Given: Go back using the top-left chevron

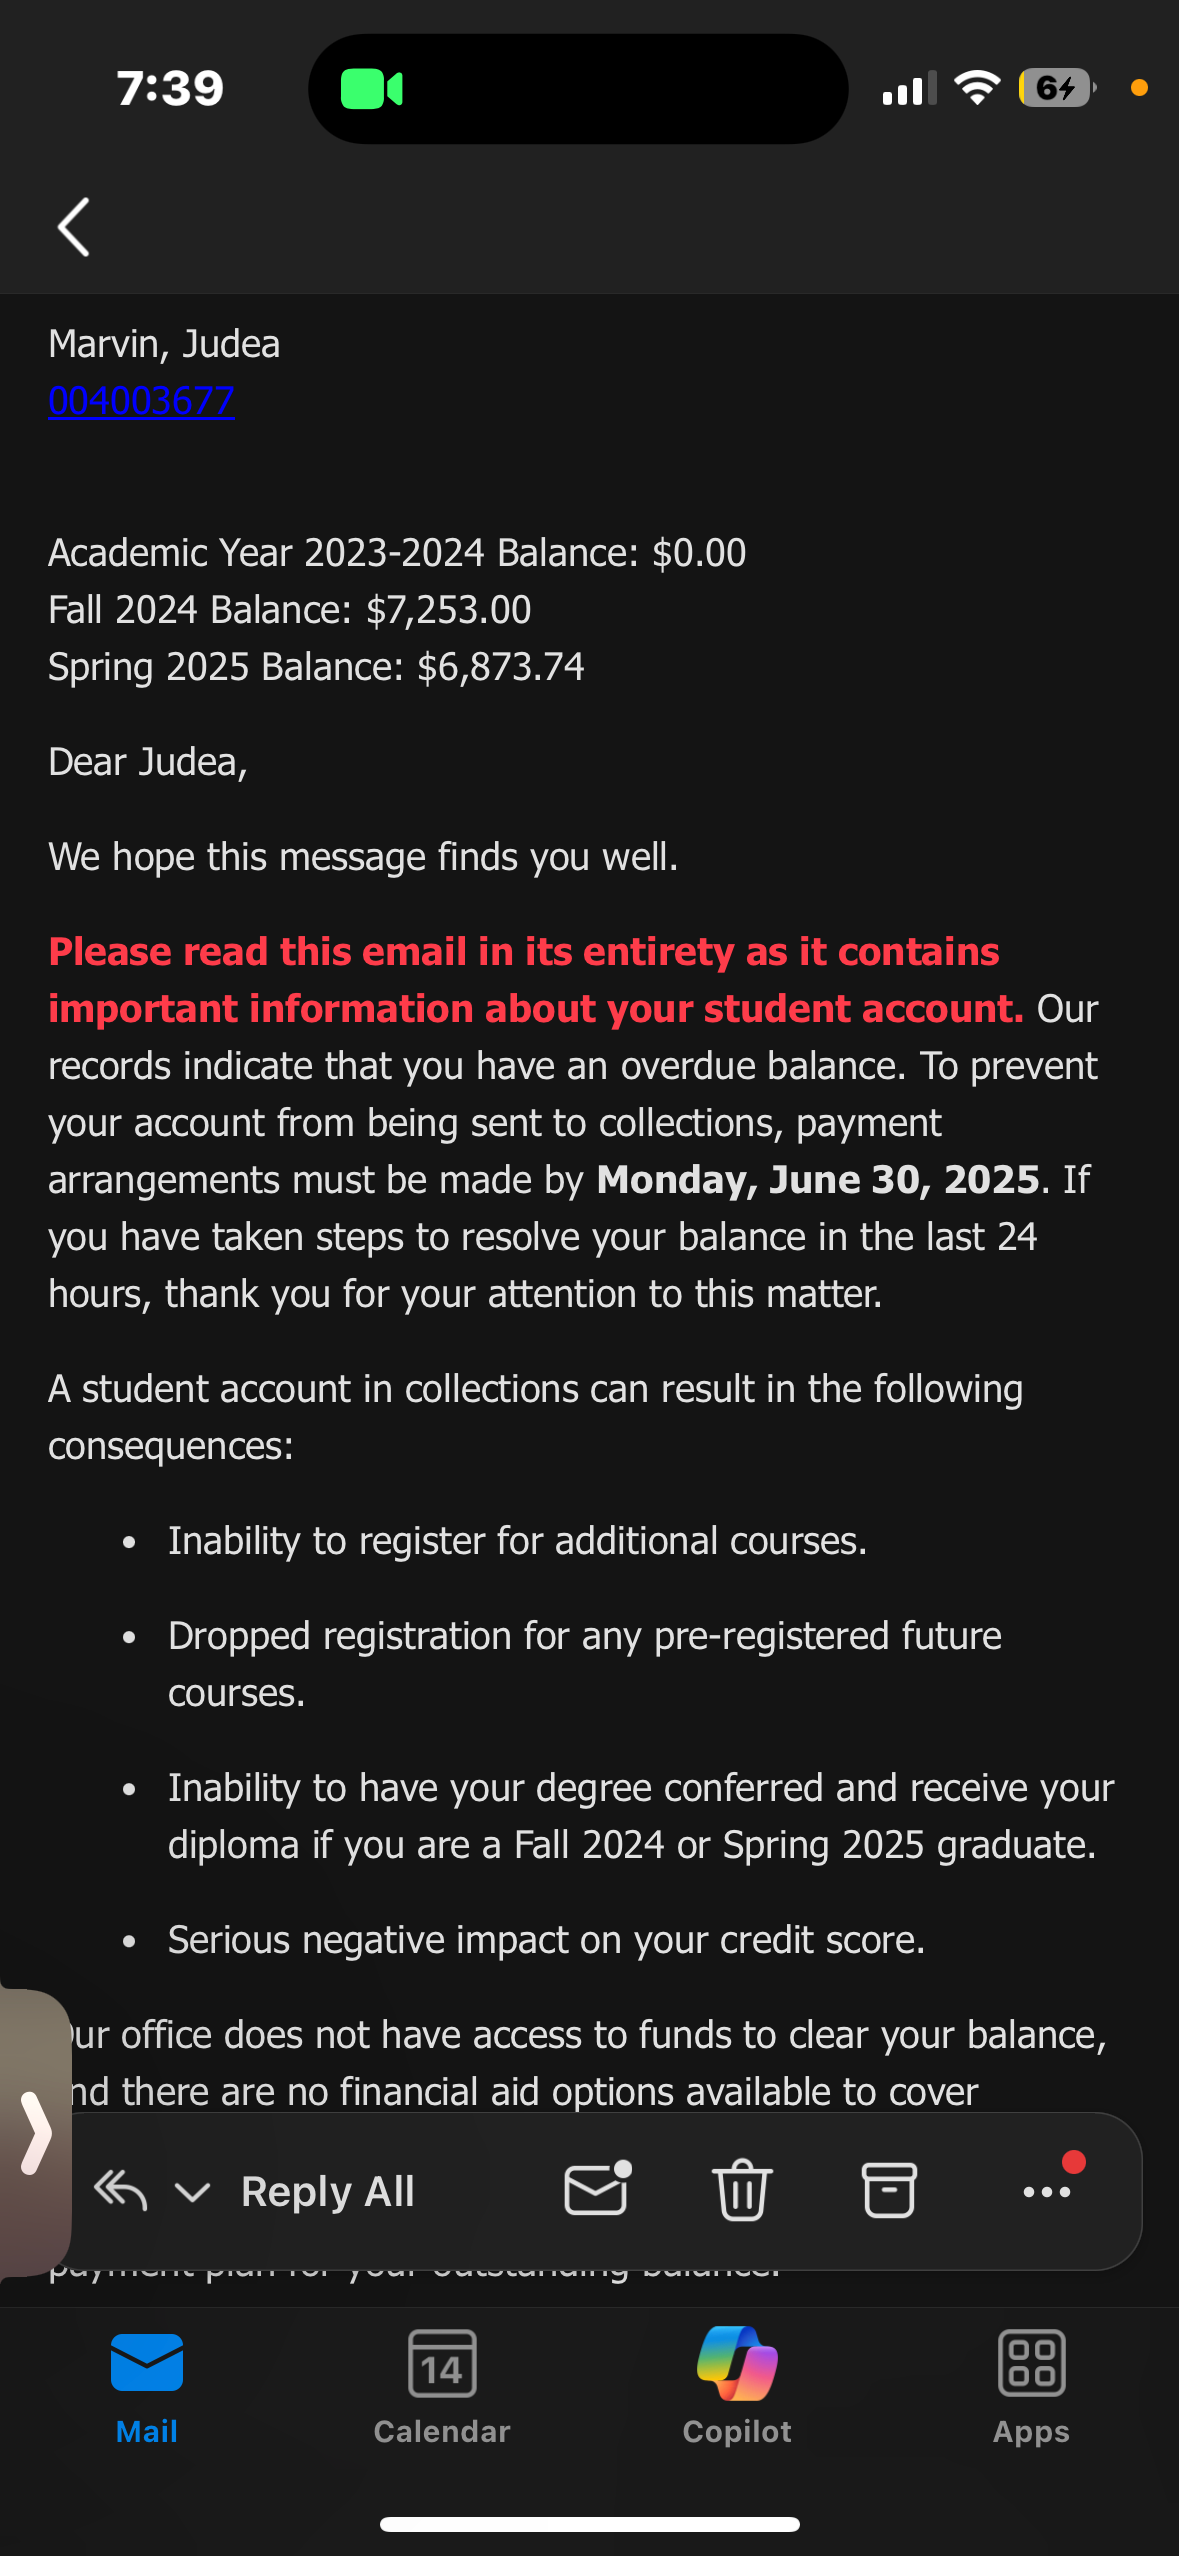Looking at the screenshot, I should point(74,227).
